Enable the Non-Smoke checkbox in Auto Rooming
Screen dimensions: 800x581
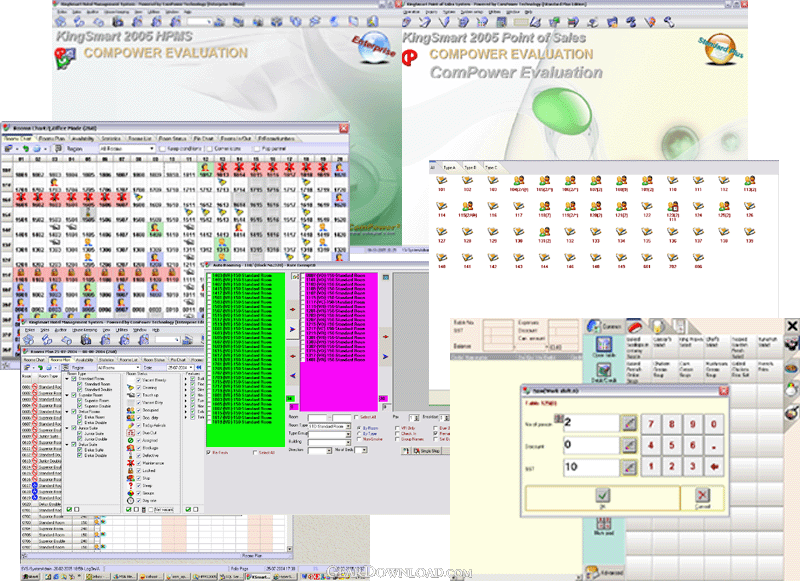359,439
